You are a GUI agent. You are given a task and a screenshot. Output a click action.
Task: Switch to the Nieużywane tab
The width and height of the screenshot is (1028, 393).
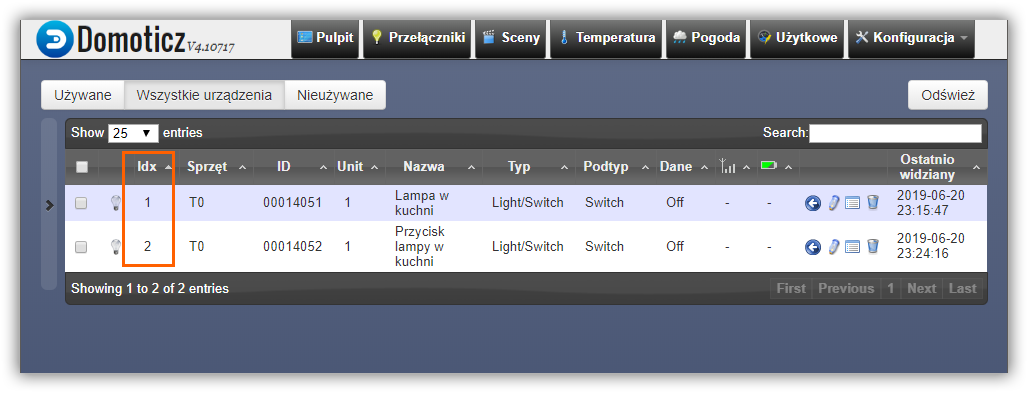coord(335,95)
